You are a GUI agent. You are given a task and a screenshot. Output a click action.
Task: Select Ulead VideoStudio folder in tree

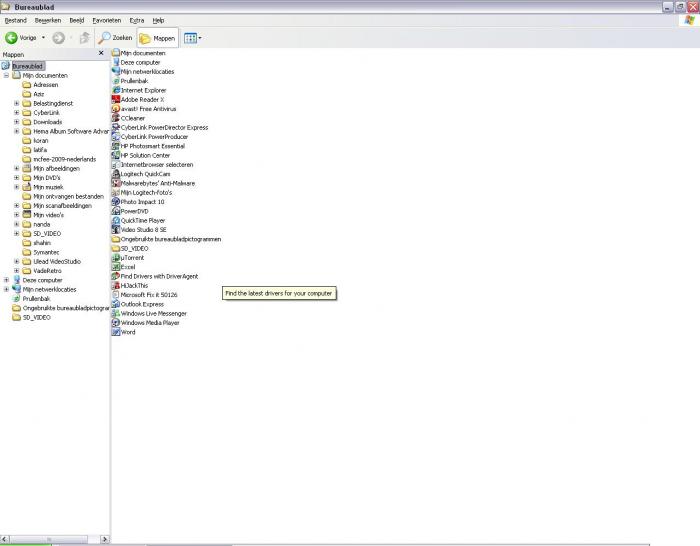57,262
